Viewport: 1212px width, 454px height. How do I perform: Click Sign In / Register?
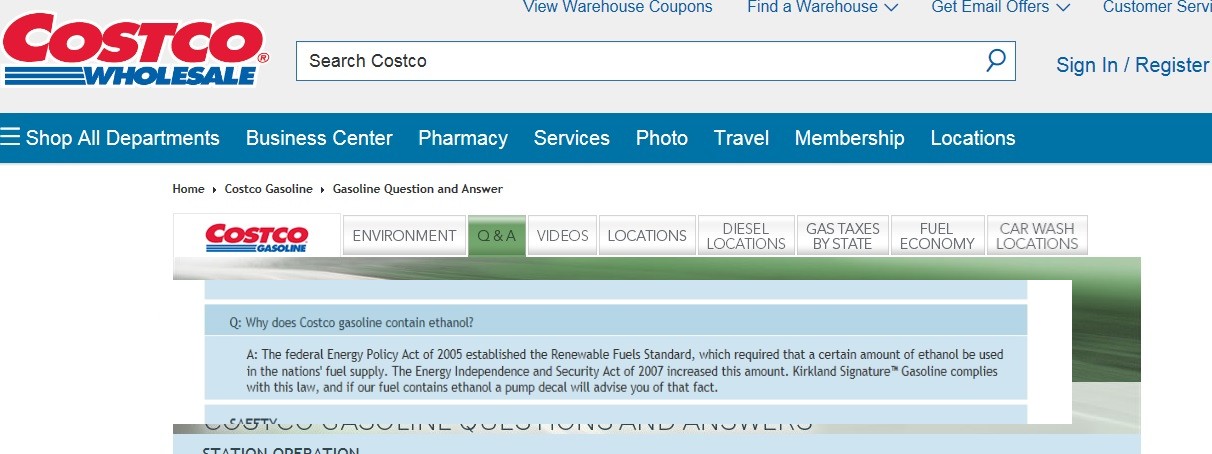(x=1132, y=65)
